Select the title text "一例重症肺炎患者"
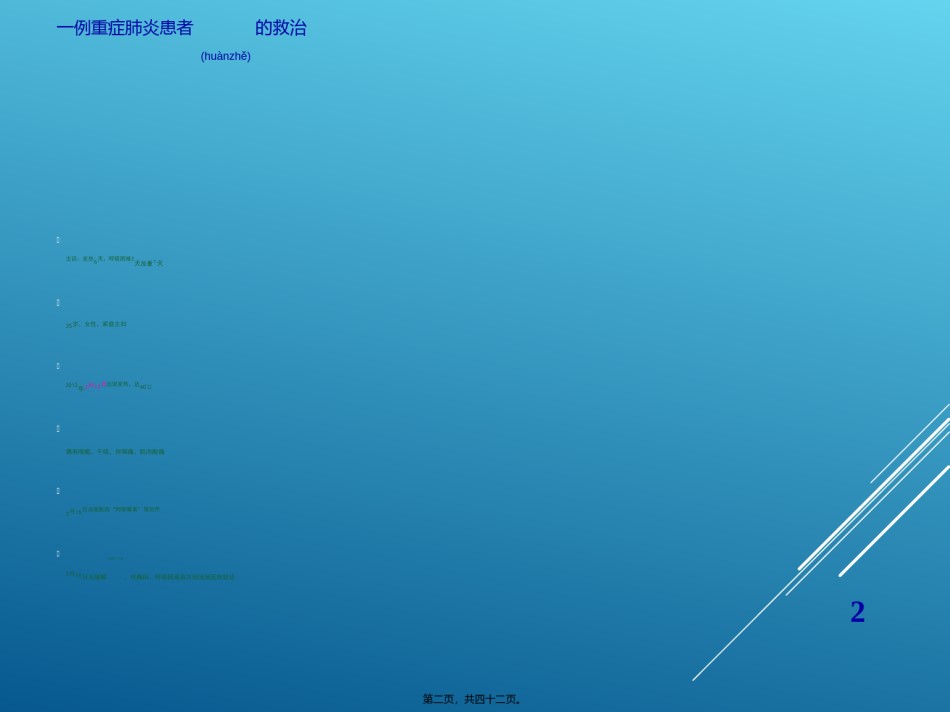The height and width of the screenshot is (712, 950). click(124, 28)
